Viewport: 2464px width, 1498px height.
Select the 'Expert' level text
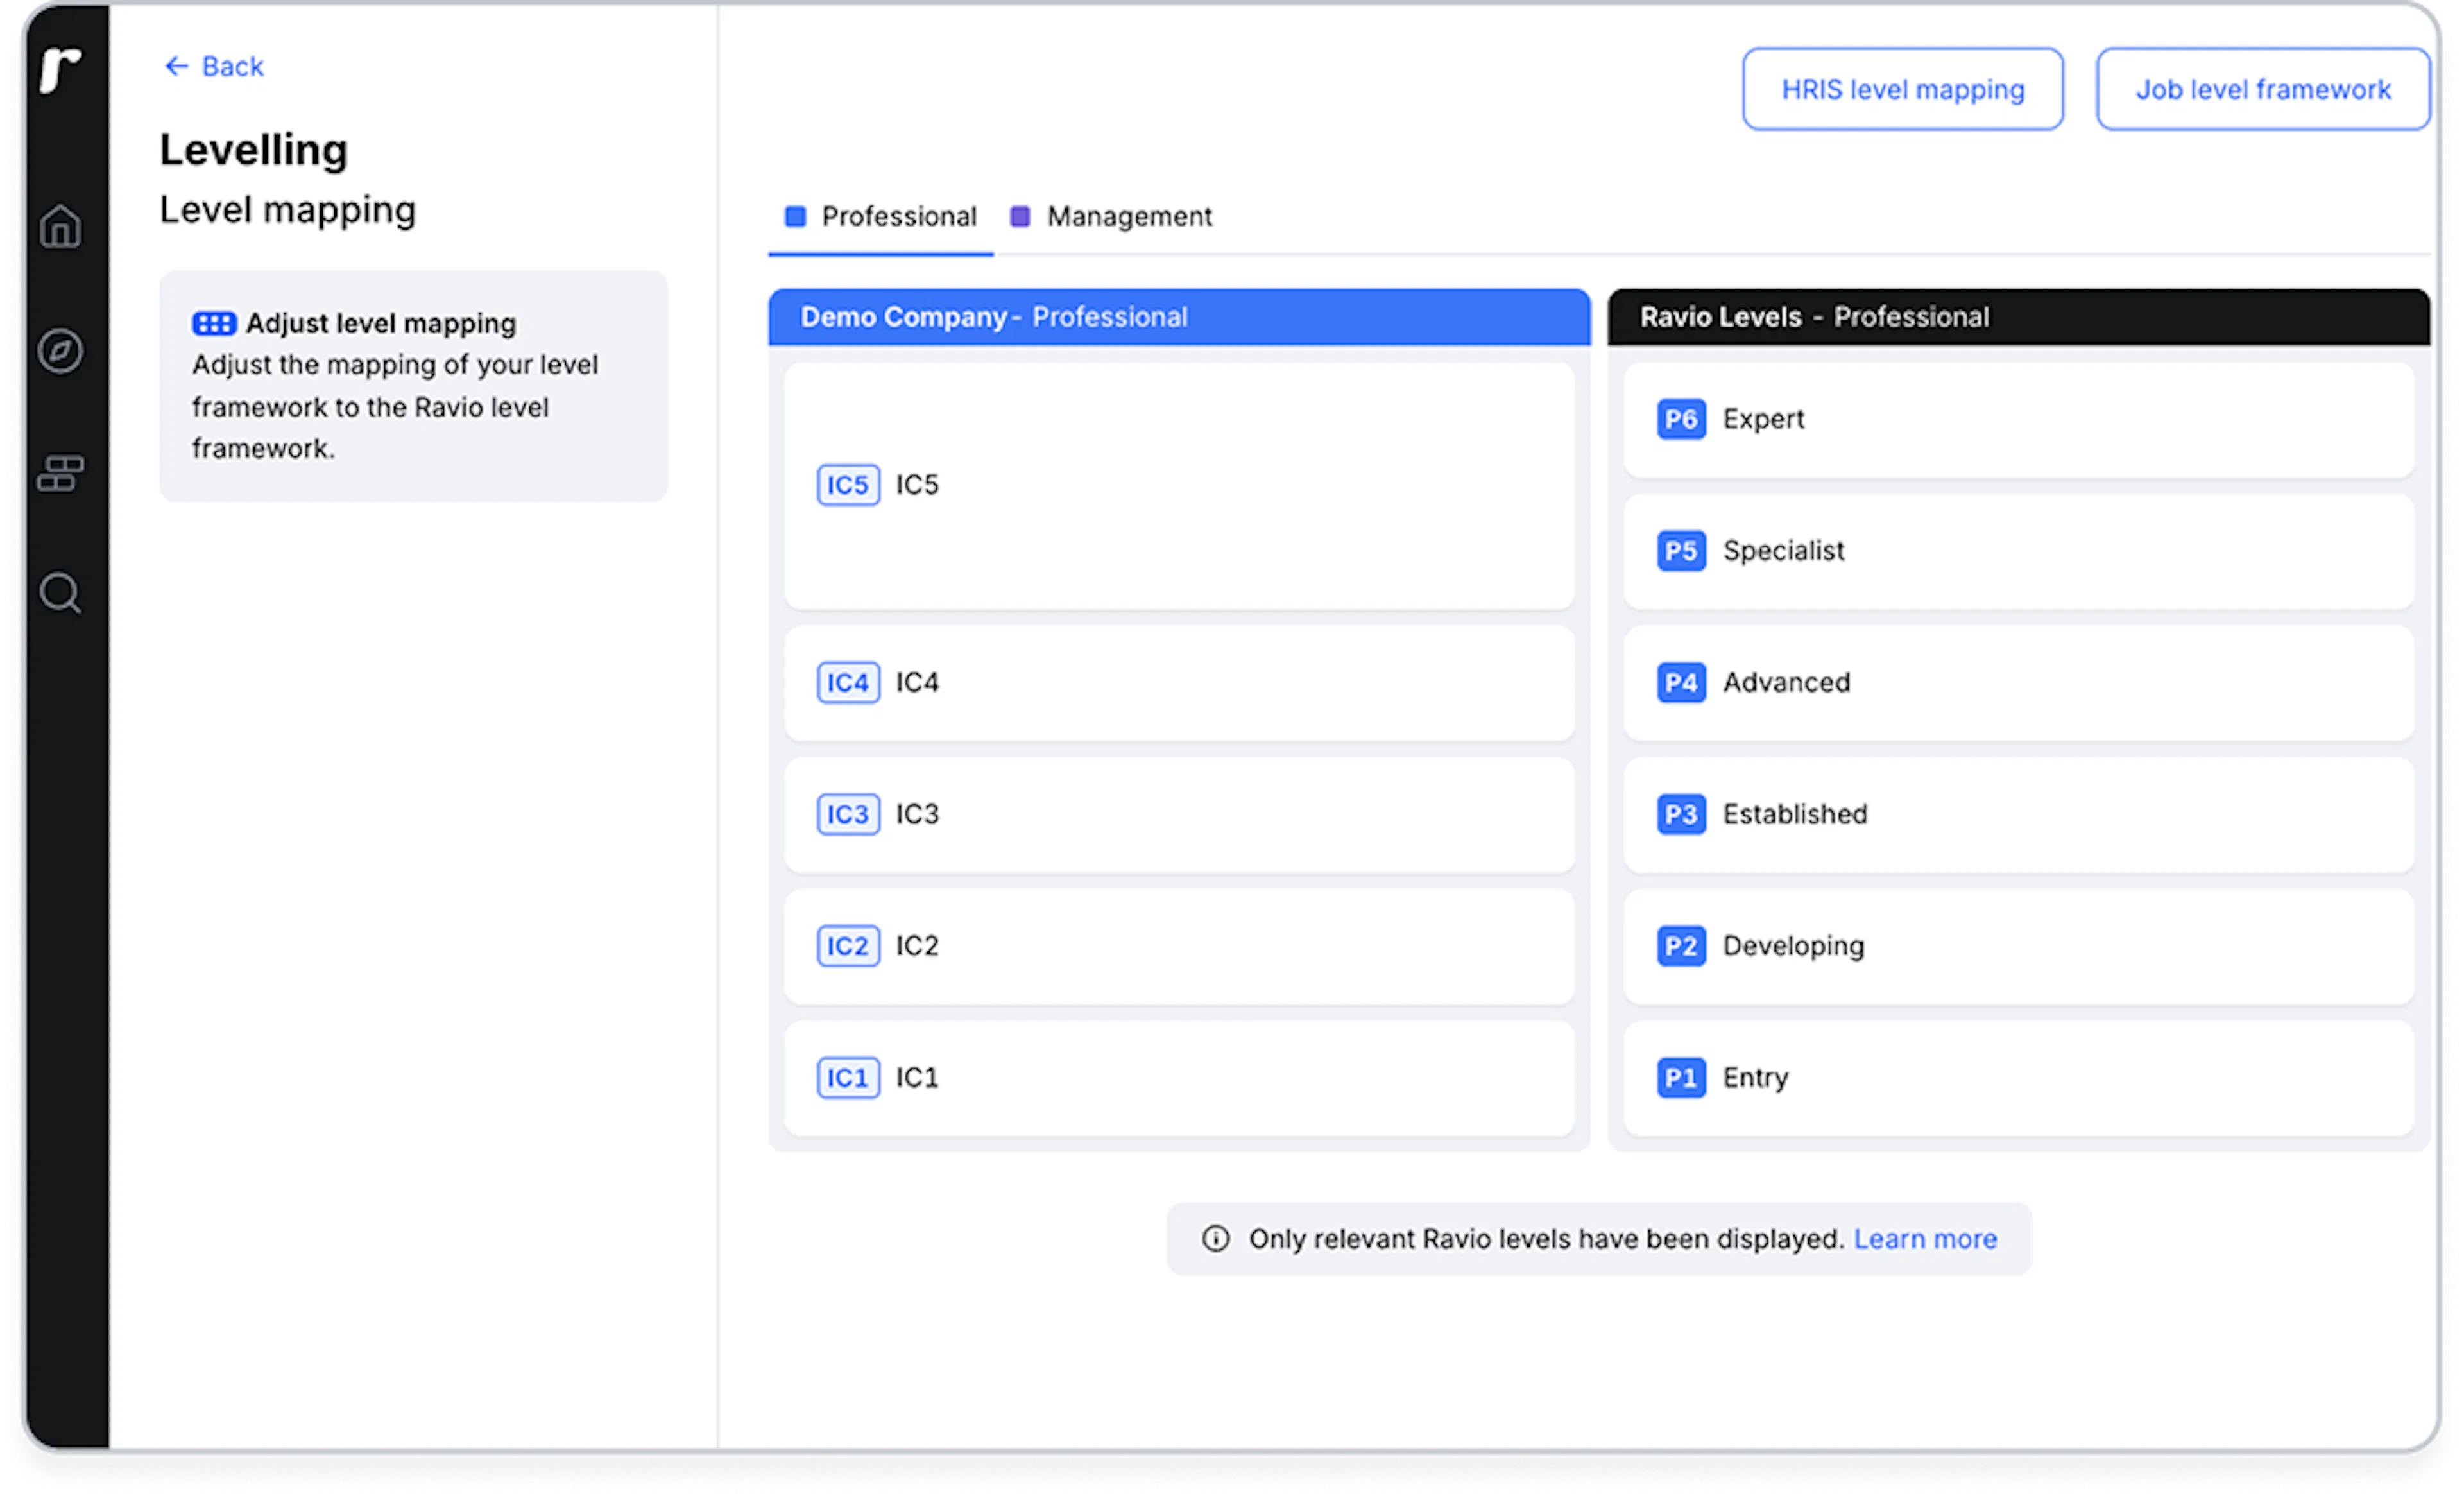[x=1763, y=419]
